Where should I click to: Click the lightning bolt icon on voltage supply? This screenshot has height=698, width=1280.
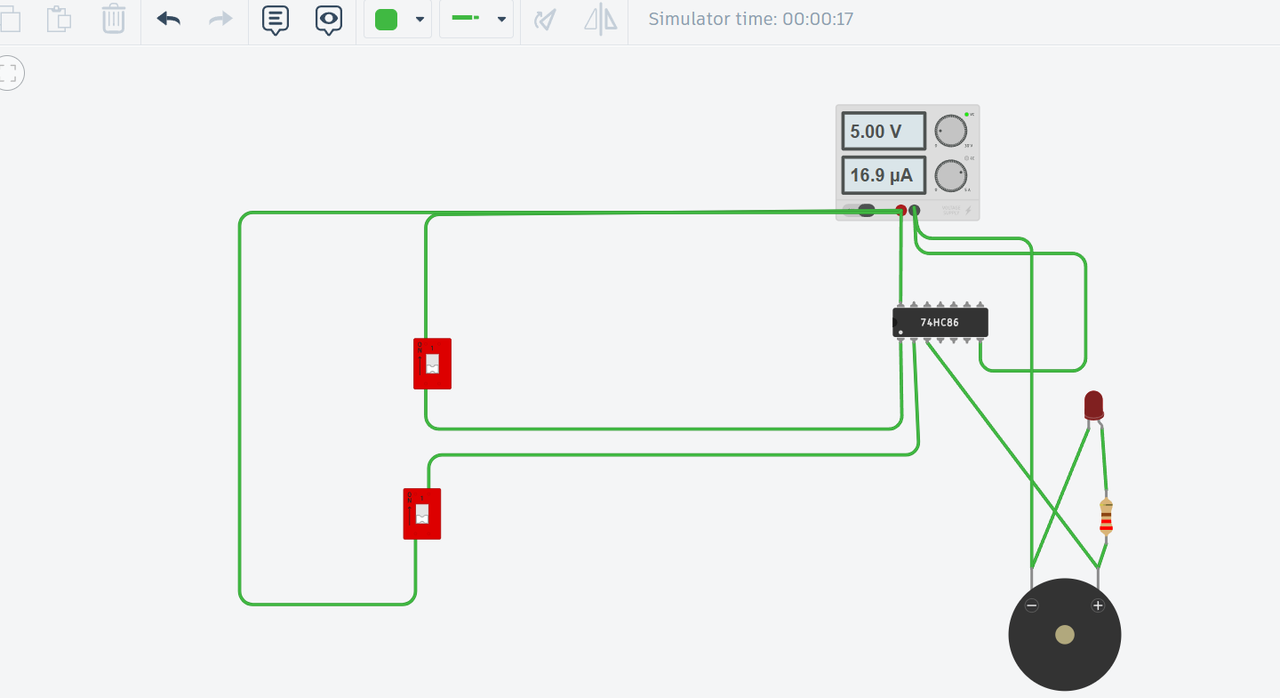(x=967, y=210)
